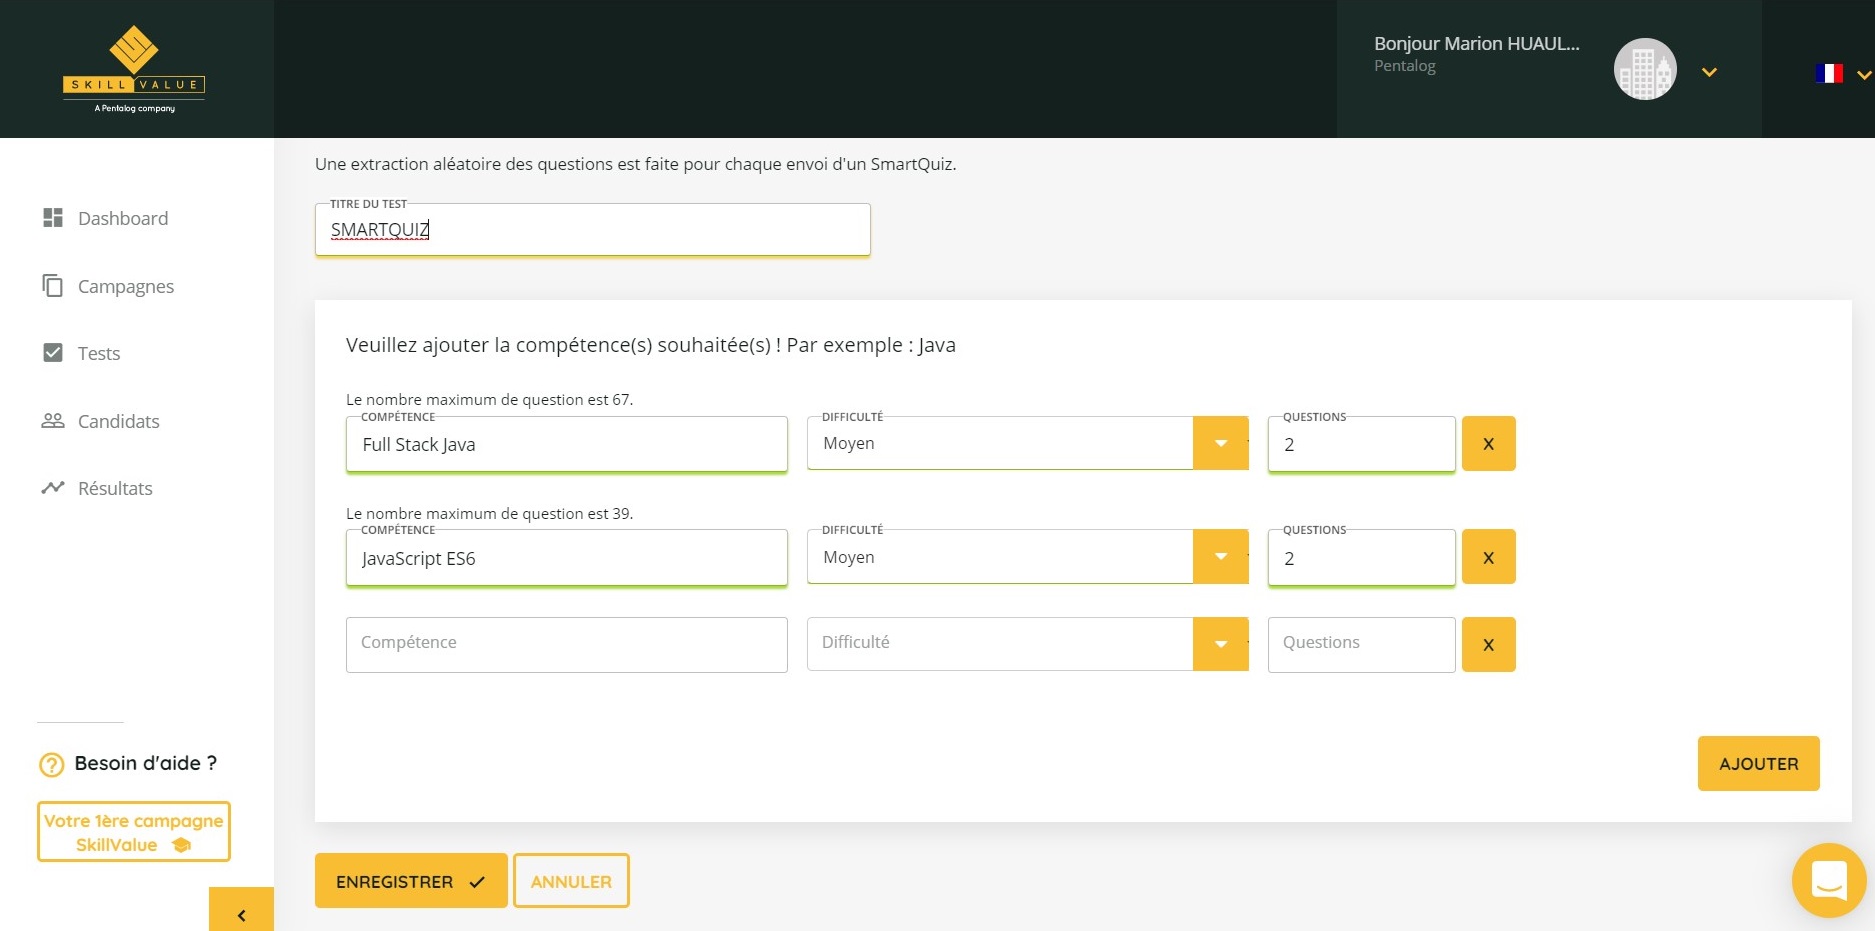Remove the JavaScript ES6 competence row

(1488, 557)
